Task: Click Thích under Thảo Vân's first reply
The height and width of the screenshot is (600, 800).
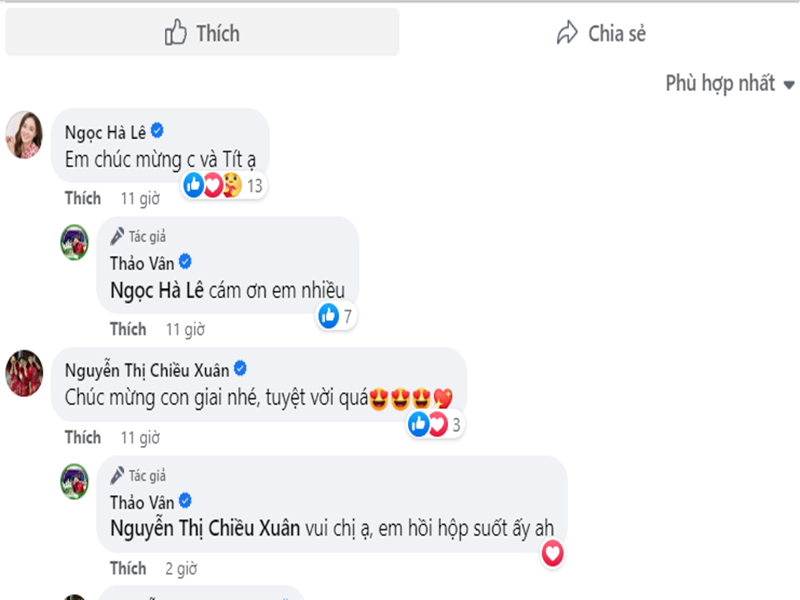Action: pyautogui.click(x=125, y=328)
